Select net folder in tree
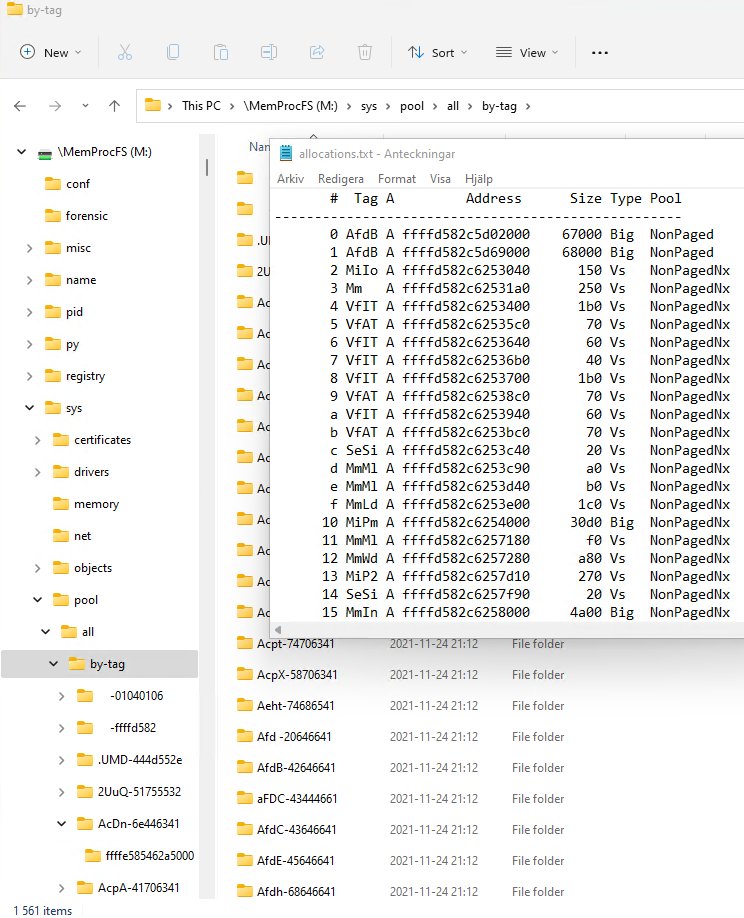744x918 pixels. point(83,536)
